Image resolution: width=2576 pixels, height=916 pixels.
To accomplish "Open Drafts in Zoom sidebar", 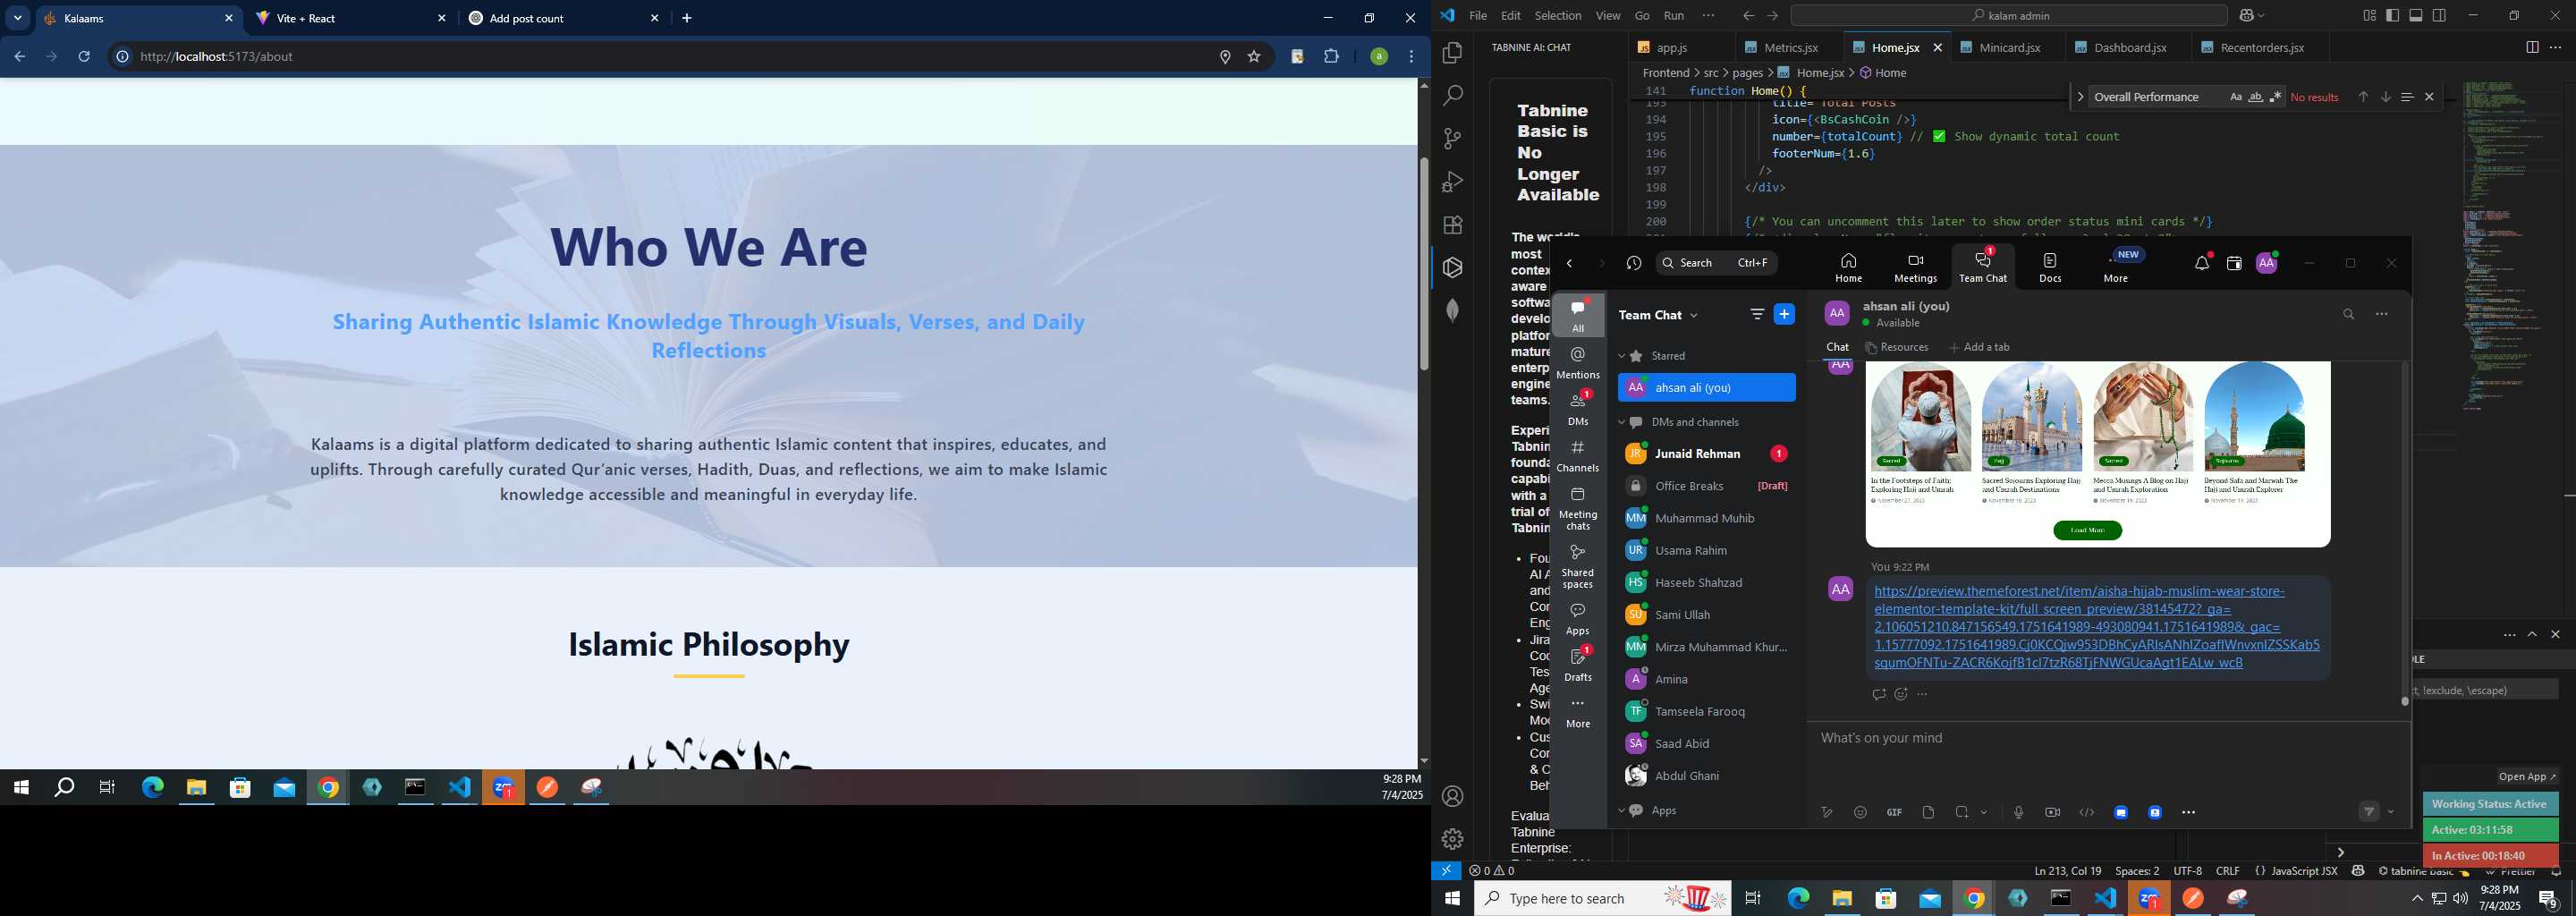I will (x=1578, y=664).
